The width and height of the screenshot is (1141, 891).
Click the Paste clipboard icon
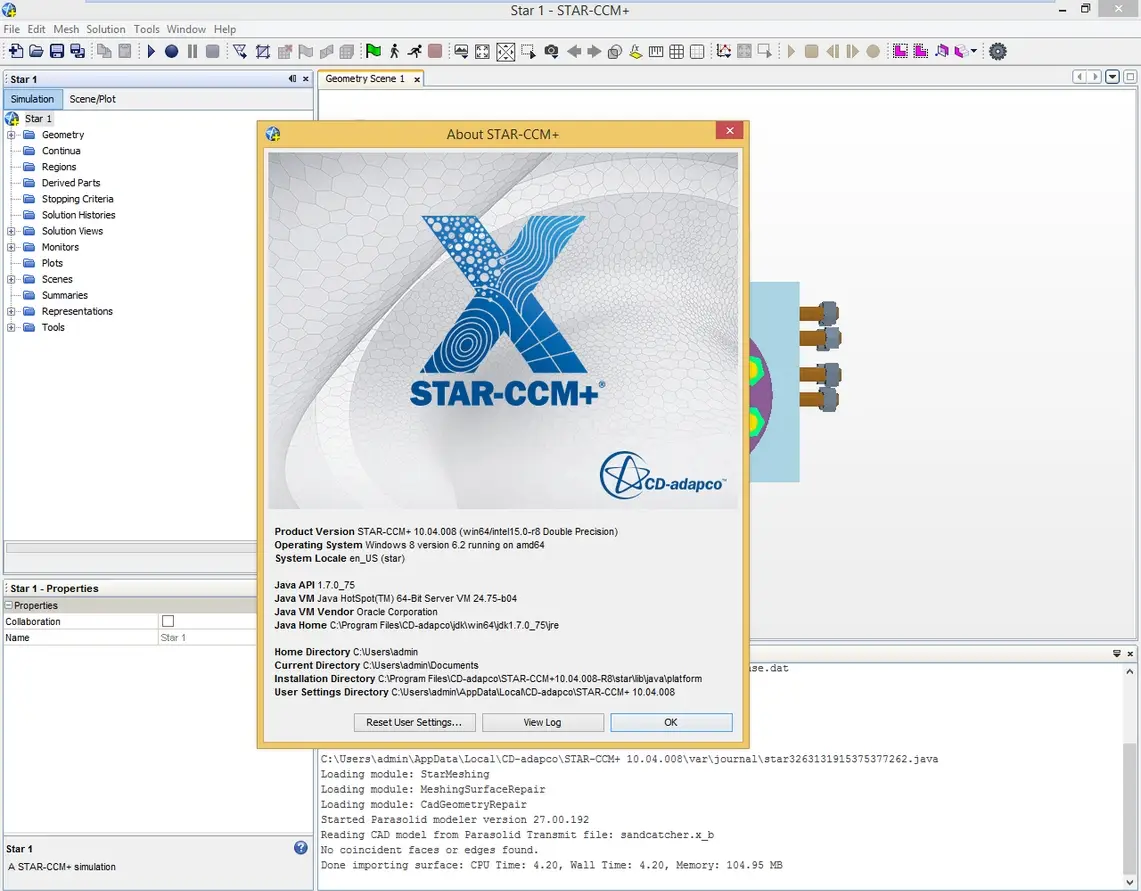coord(125,51)
